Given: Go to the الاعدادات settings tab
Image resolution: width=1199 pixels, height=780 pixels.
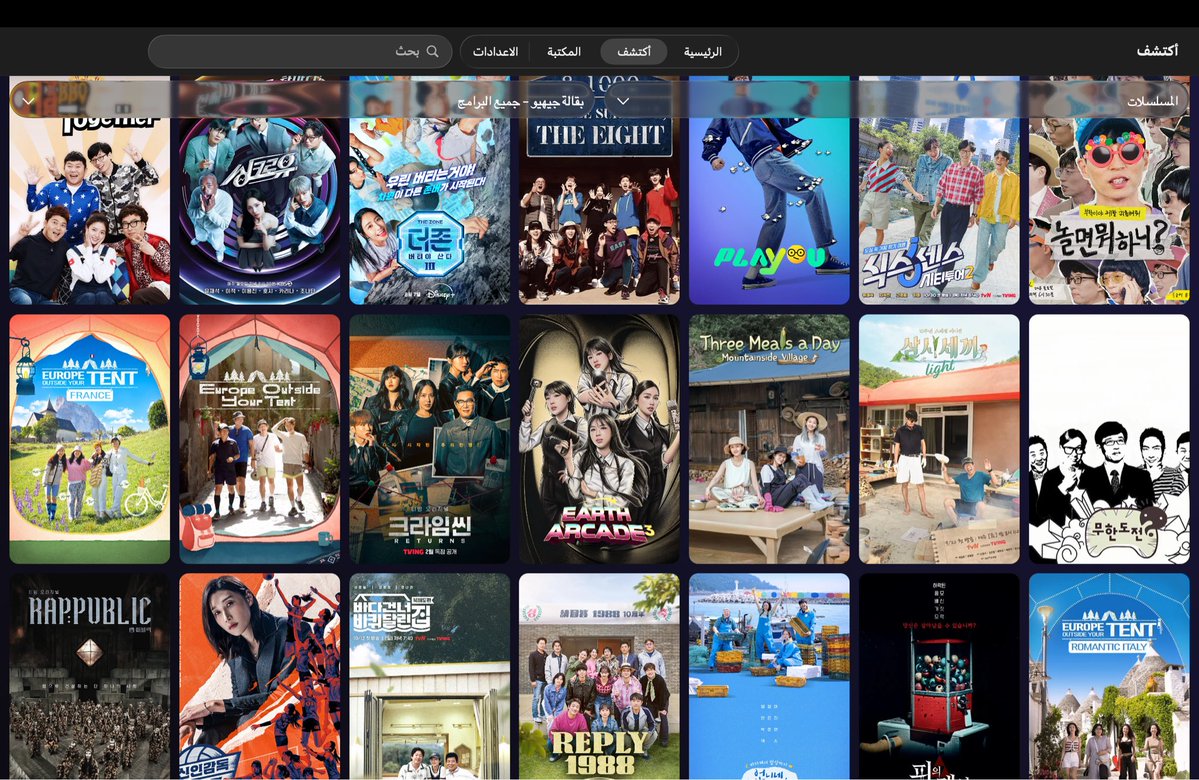Looking at the screenshot, I should [x=496, y=51].
